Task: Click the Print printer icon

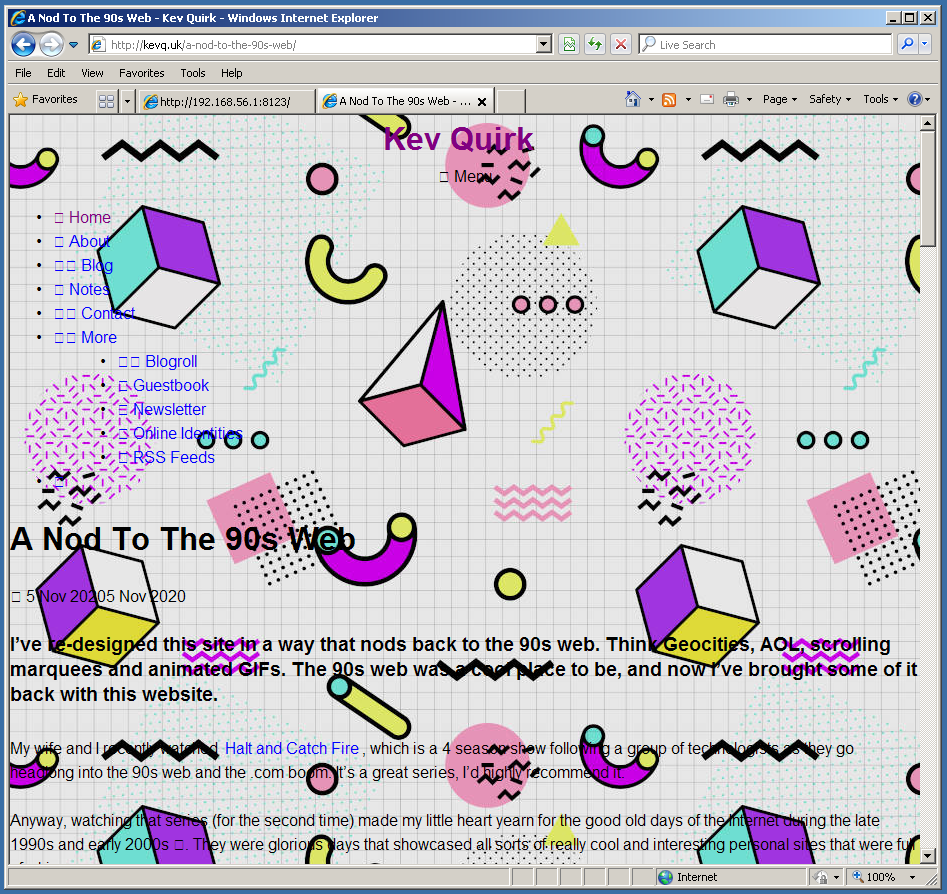Action: 731,99
